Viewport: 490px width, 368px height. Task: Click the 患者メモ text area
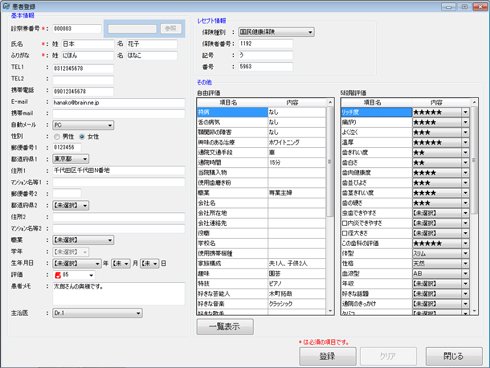[118, 293]
